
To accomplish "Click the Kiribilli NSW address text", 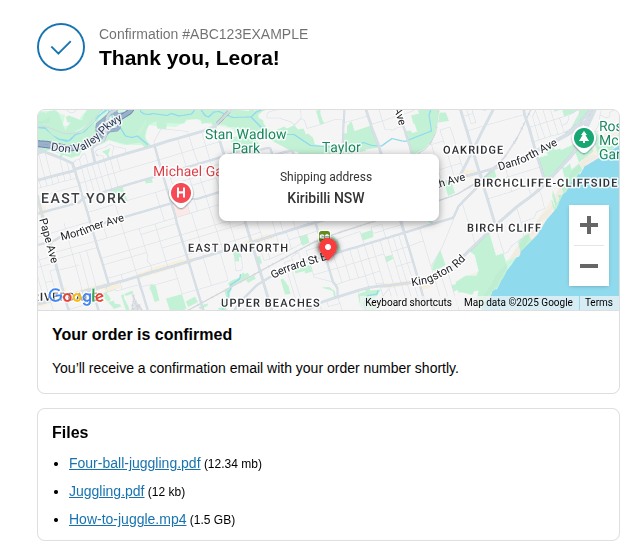I will 326,198.
